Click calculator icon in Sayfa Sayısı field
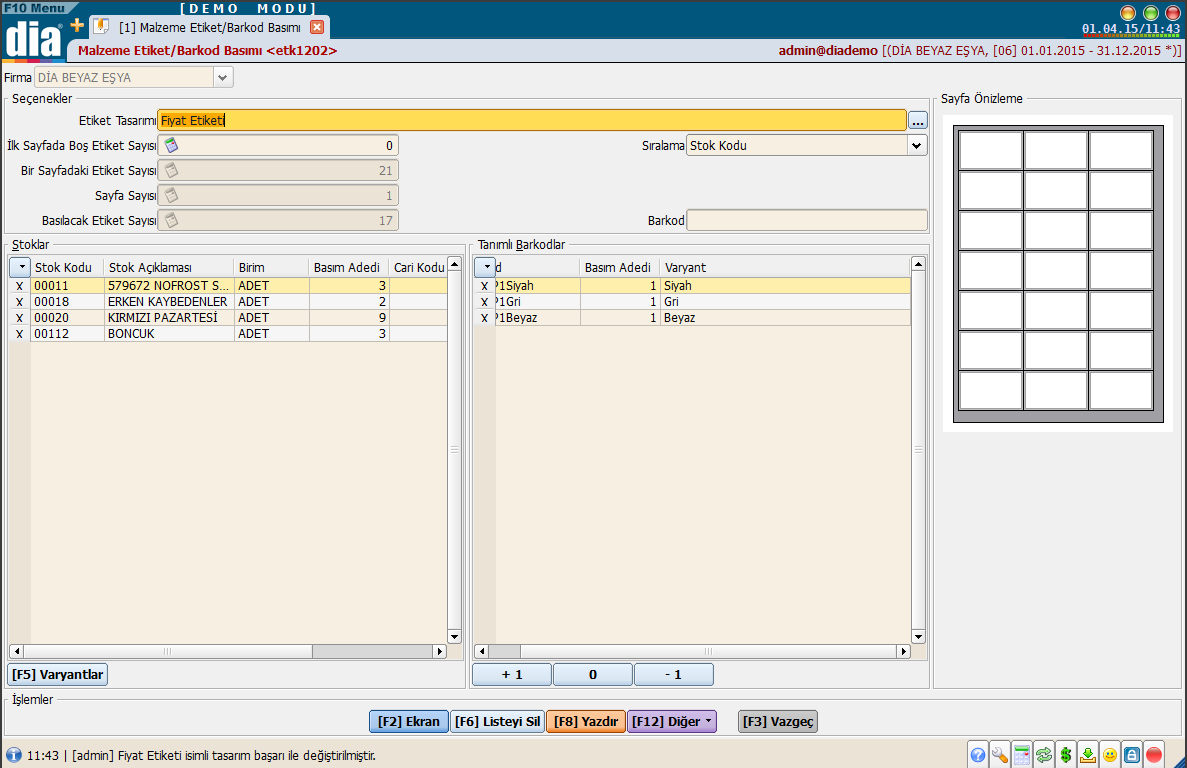 pyautogui.click(x=172, y=195)
